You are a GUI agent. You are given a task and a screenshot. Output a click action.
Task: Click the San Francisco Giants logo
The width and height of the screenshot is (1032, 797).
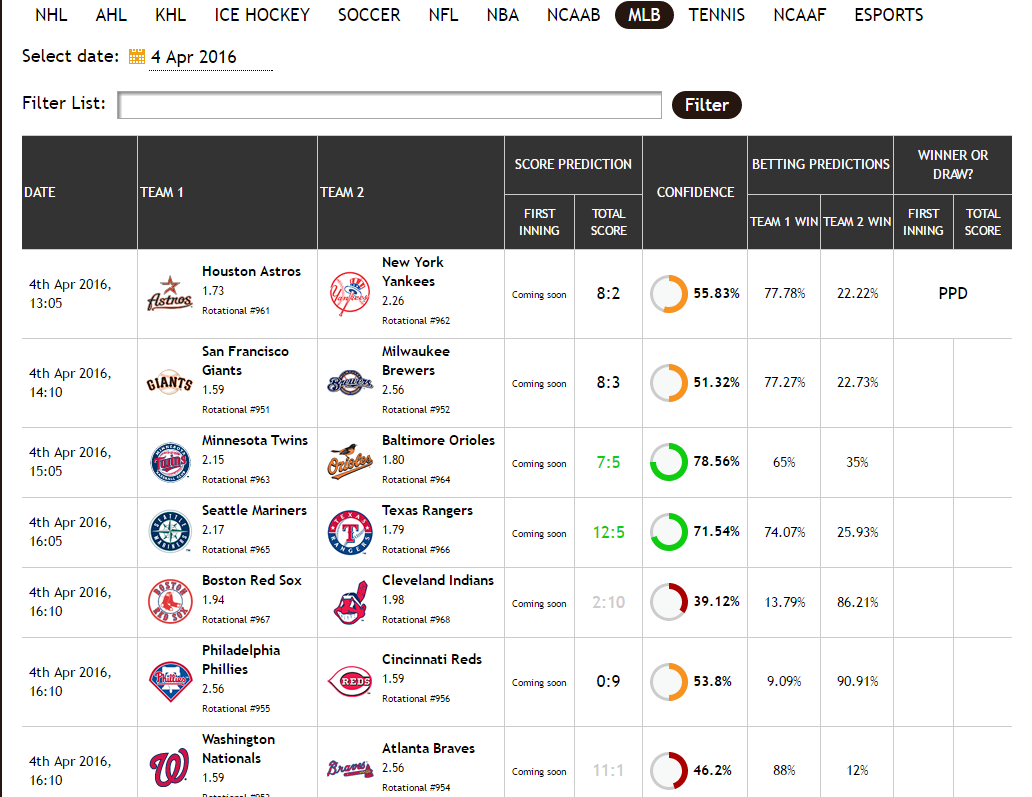coord(170,382)
